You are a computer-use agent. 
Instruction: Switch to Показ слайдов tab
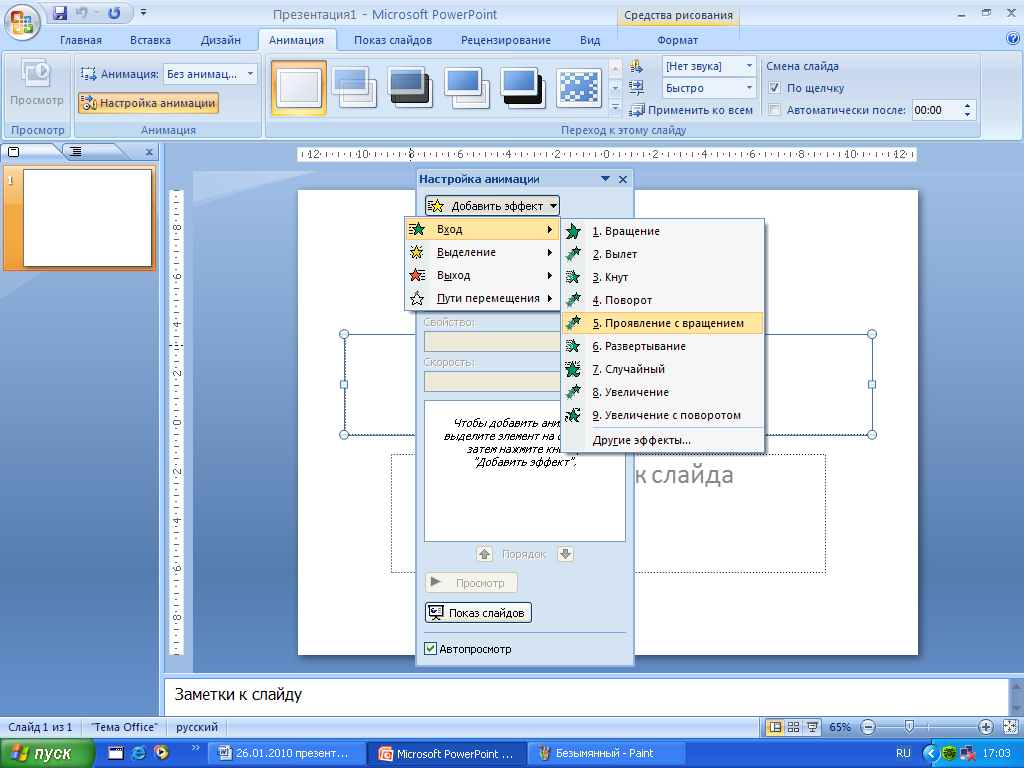(393, 40)
